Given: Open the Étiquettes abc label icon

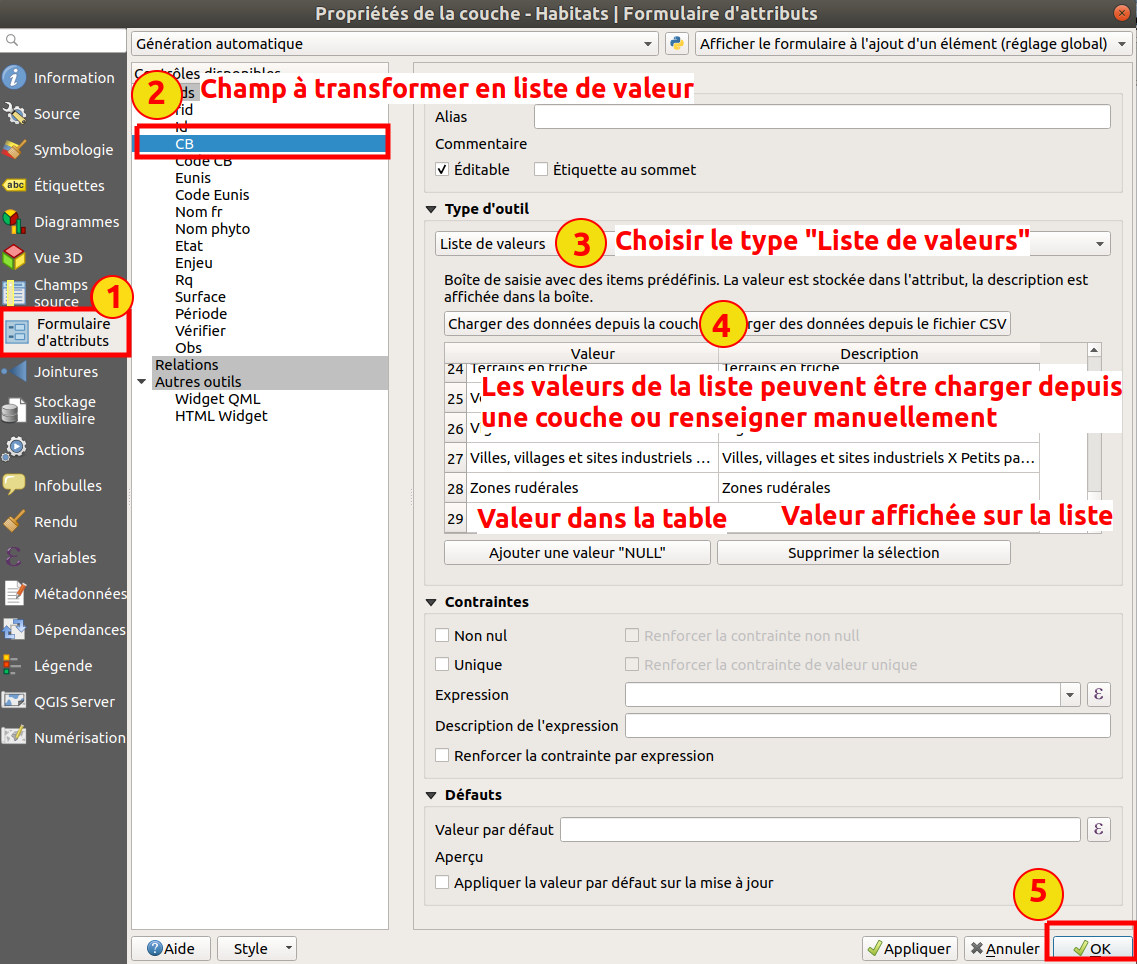Looking at the screenshot, I should pyautogui.click(x=14, y=186).
